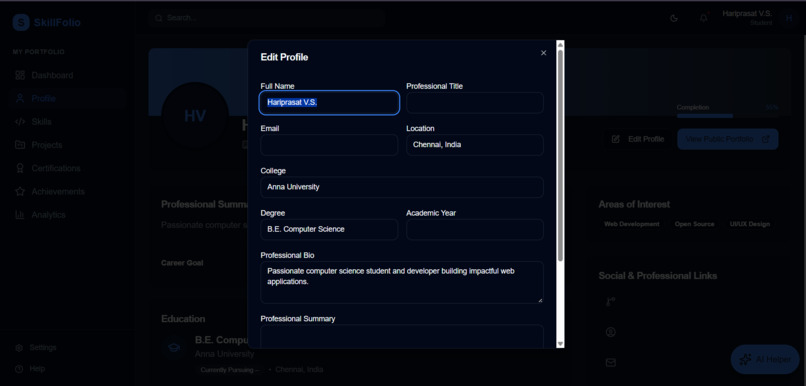Open the AI Helper button
The width and height of the screenshot is (806, 386).
point(765,359)
